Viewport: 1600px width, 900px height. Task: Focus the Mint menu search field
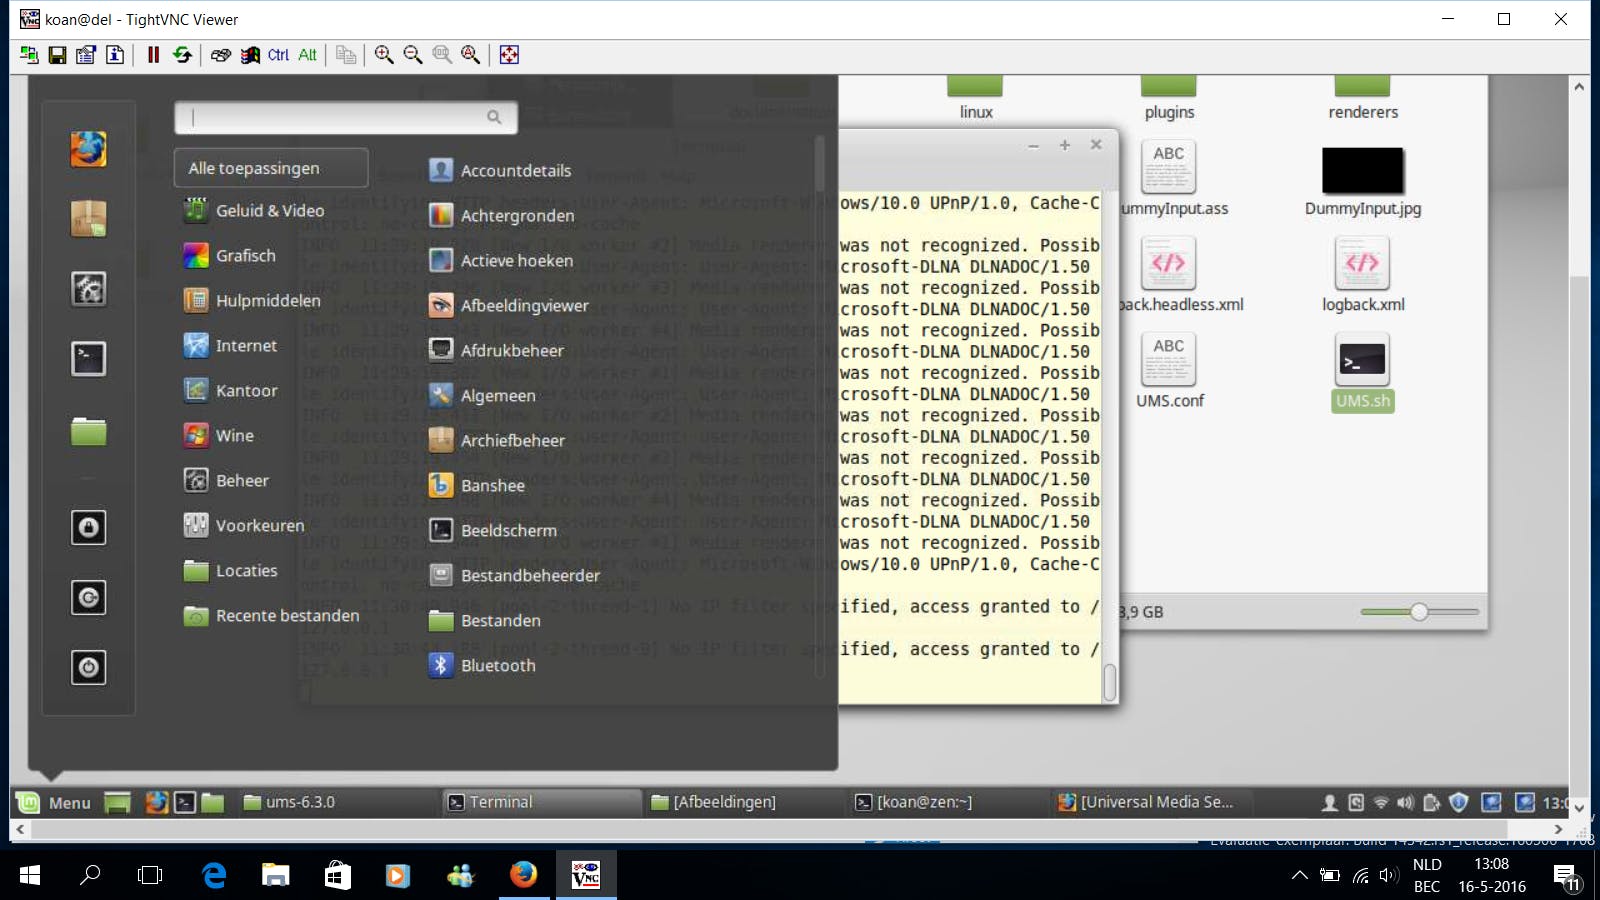(346, 117)
